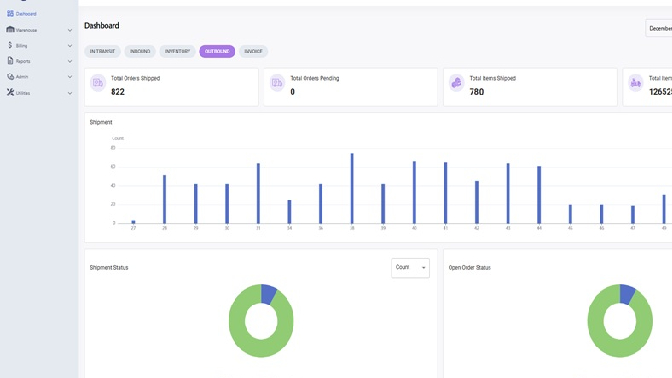672x378 pixels.
Task: Click the shipment bar for week 40
Action: point(414,192)
